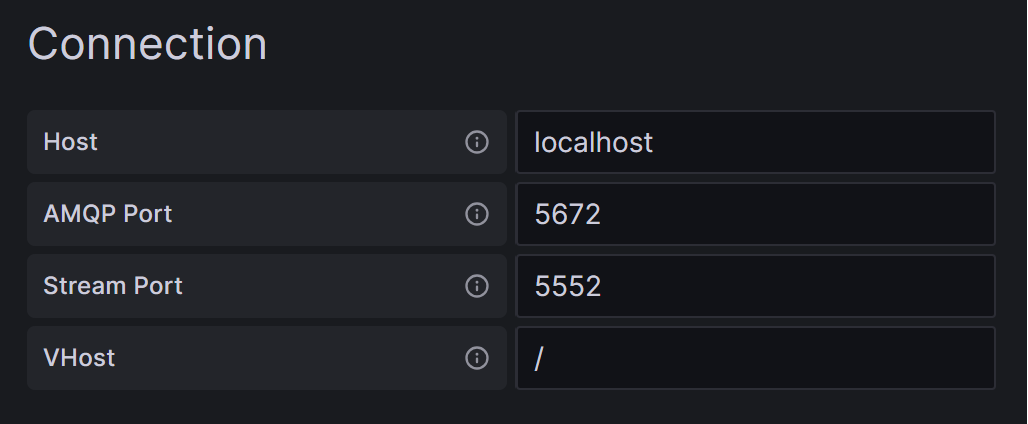Focus the VHost input box
Viewport: 1028px width, 424px height.
pos(755,358)
